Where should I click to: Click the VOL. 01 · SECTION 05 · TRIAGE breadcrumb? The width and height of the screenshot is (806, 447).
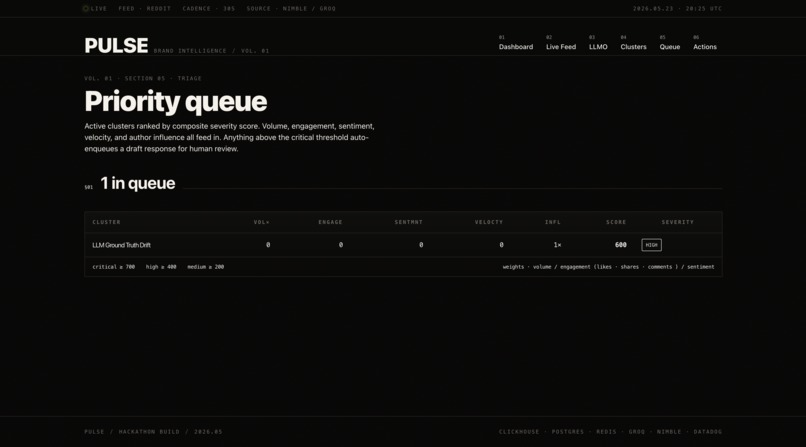pyautogui.click(x=143, y=79)
